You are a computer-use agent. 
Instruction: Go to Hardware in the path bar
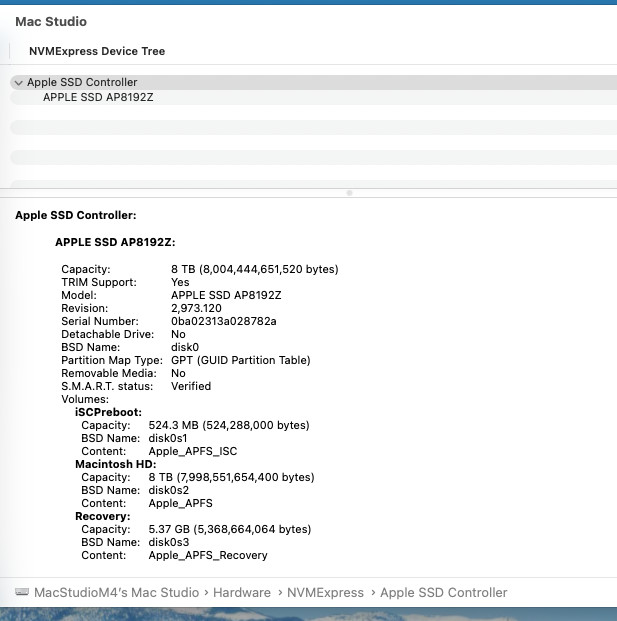[242, 592]
